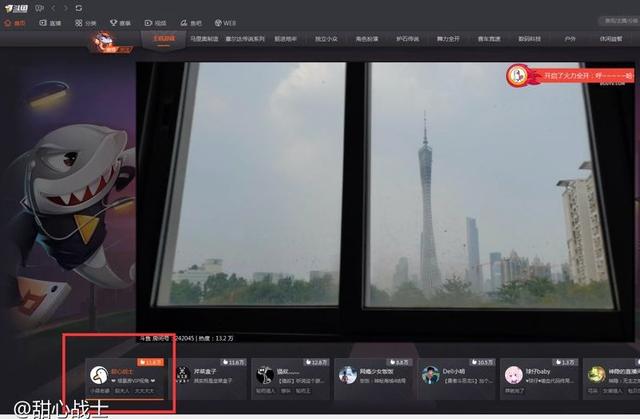Viewport: 640px width, 419px height.
Task: Switch to the 独立小众 category tab
Action: coord(326,39)
